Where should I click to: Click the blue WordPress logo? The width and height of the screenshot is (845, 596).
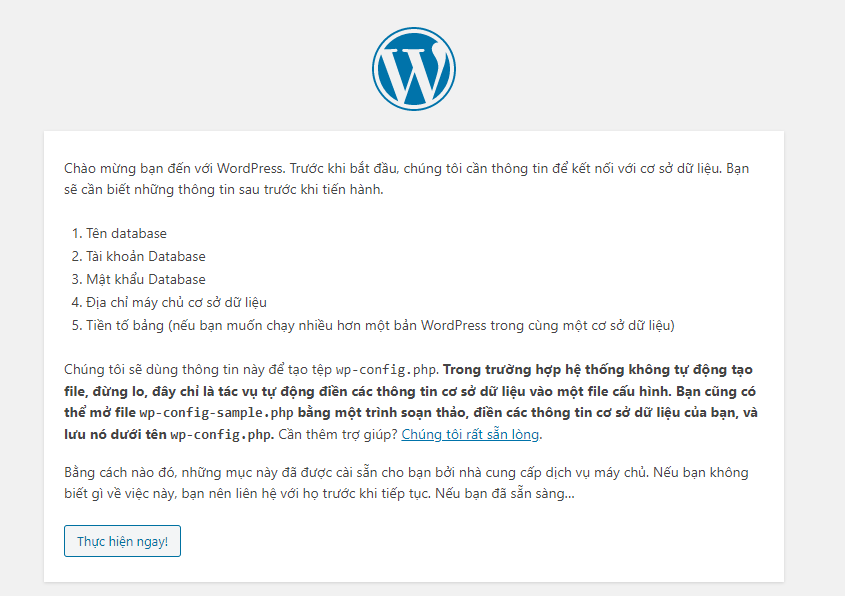tap(414, 69)
